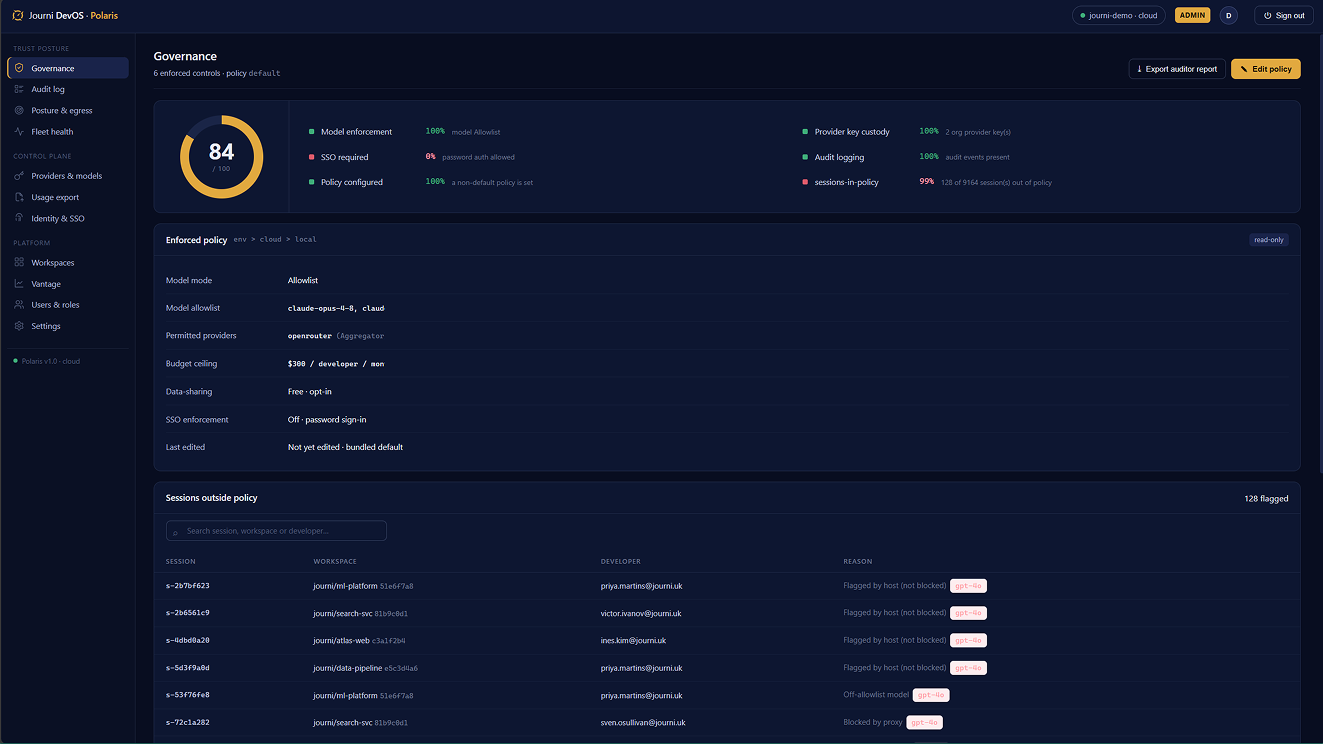Open session s-53f76fe8

tap(187, 695)
